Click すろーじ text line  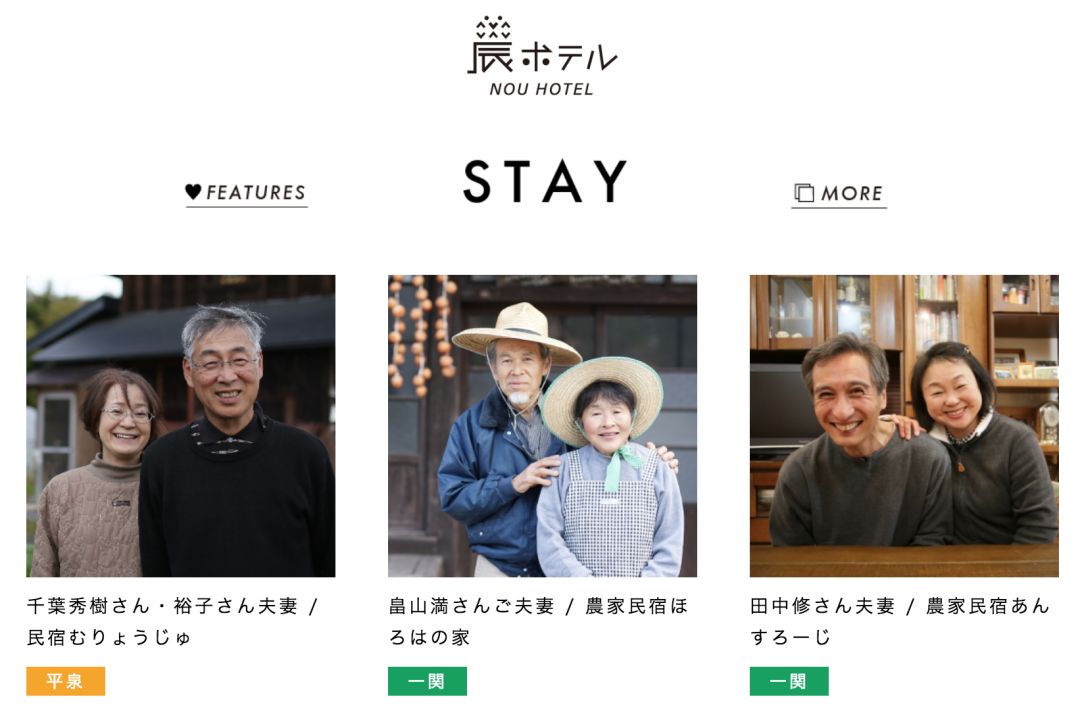click(x=790, y=638)
